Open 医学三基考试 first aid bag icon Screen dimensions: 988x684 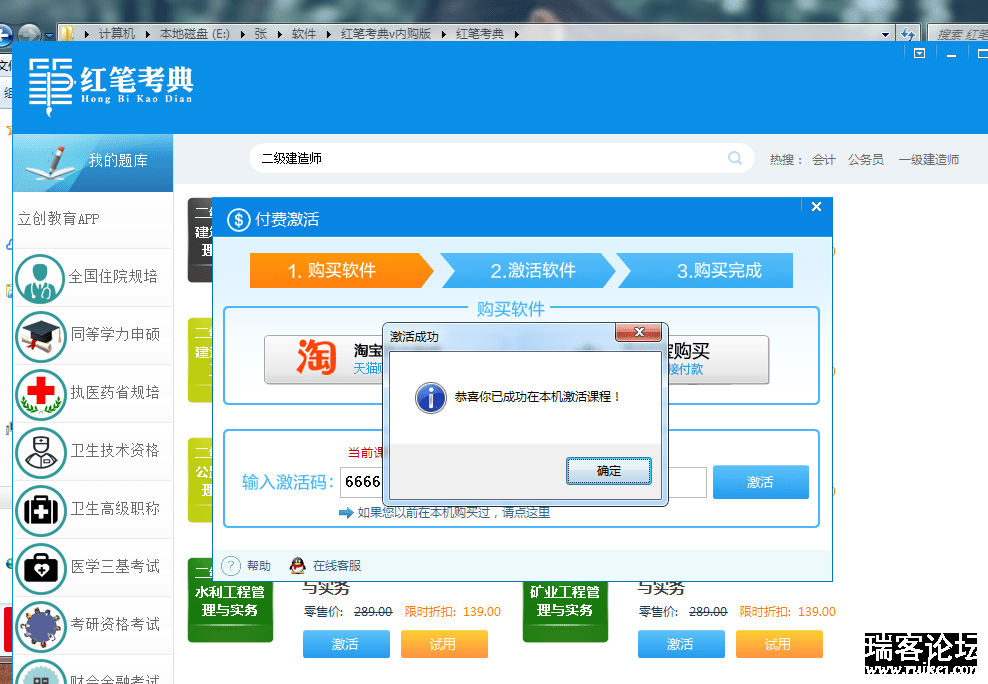[x=40, y=568]
